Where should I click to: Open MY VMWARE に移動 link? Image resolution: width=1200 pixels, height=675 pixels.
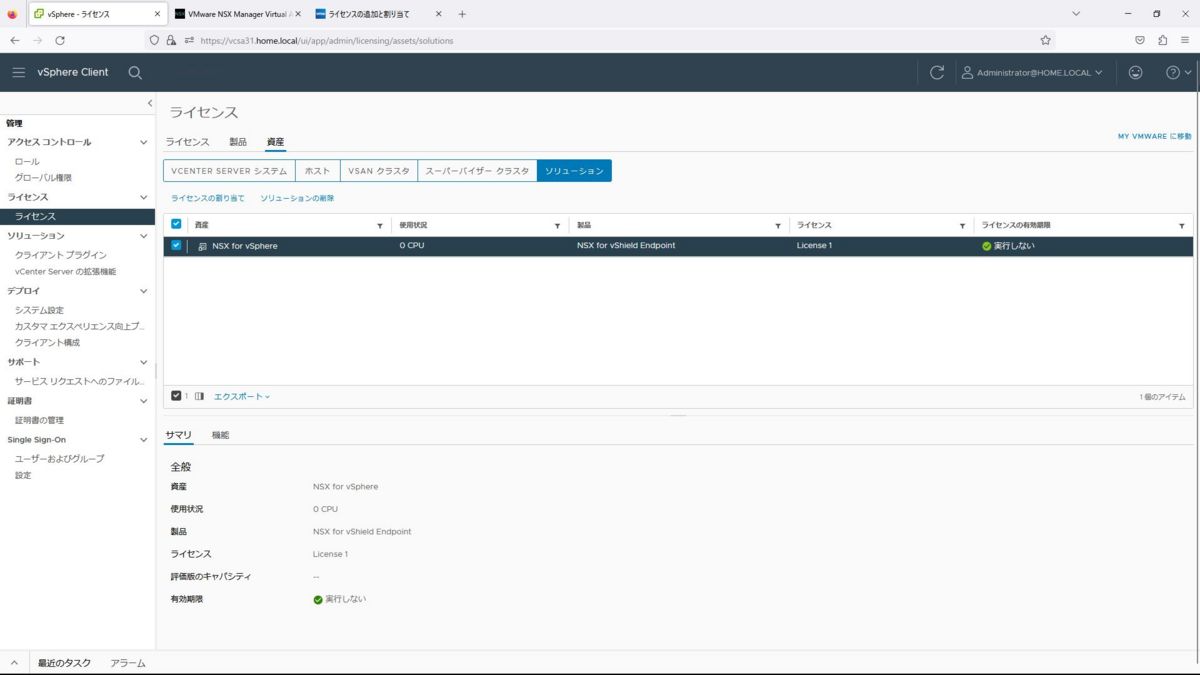click(x=1155, y=136)
